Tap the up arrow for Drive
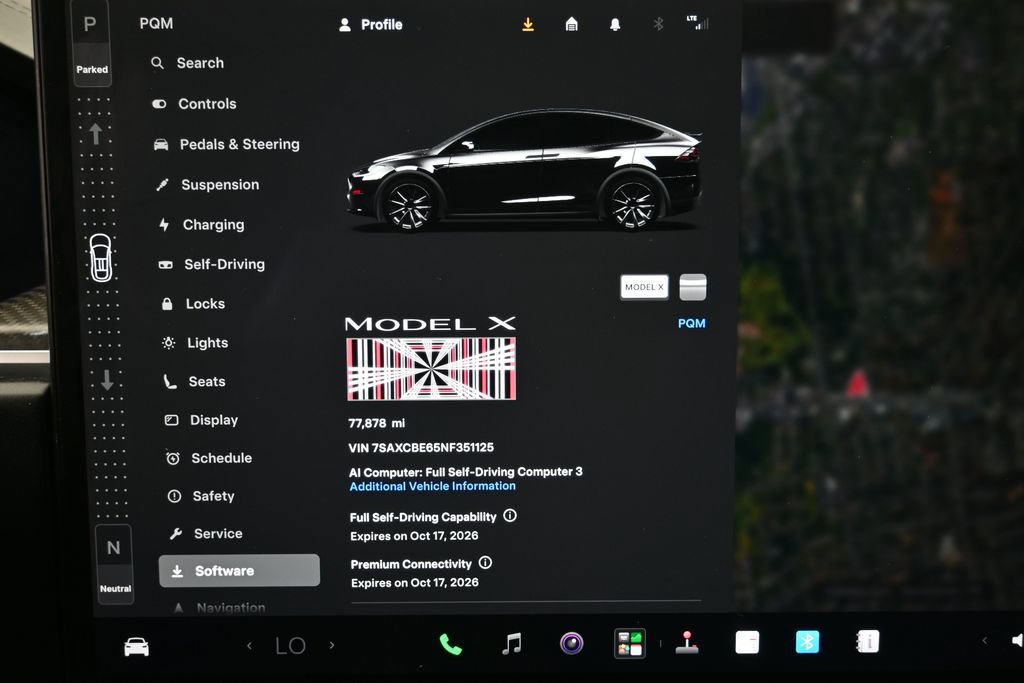Screen dimensions: 1024x683 [x=95, y=134]
